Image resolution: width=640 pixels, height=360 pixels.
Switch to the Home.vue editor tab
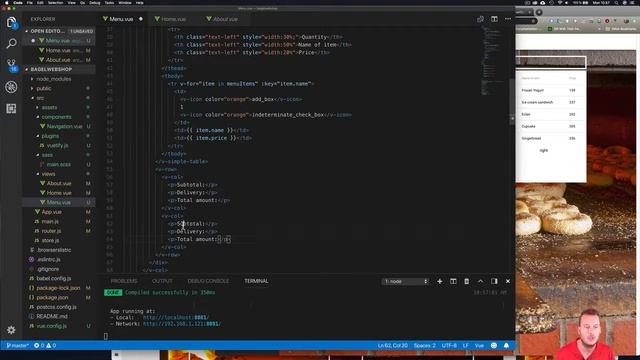[x=173, y=19]
